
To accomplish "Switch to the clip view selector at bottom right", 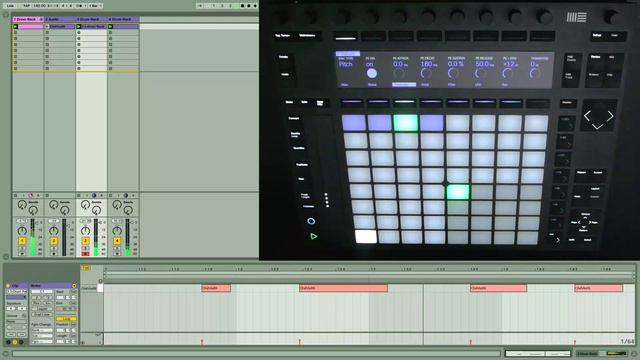I will point(538,353).
